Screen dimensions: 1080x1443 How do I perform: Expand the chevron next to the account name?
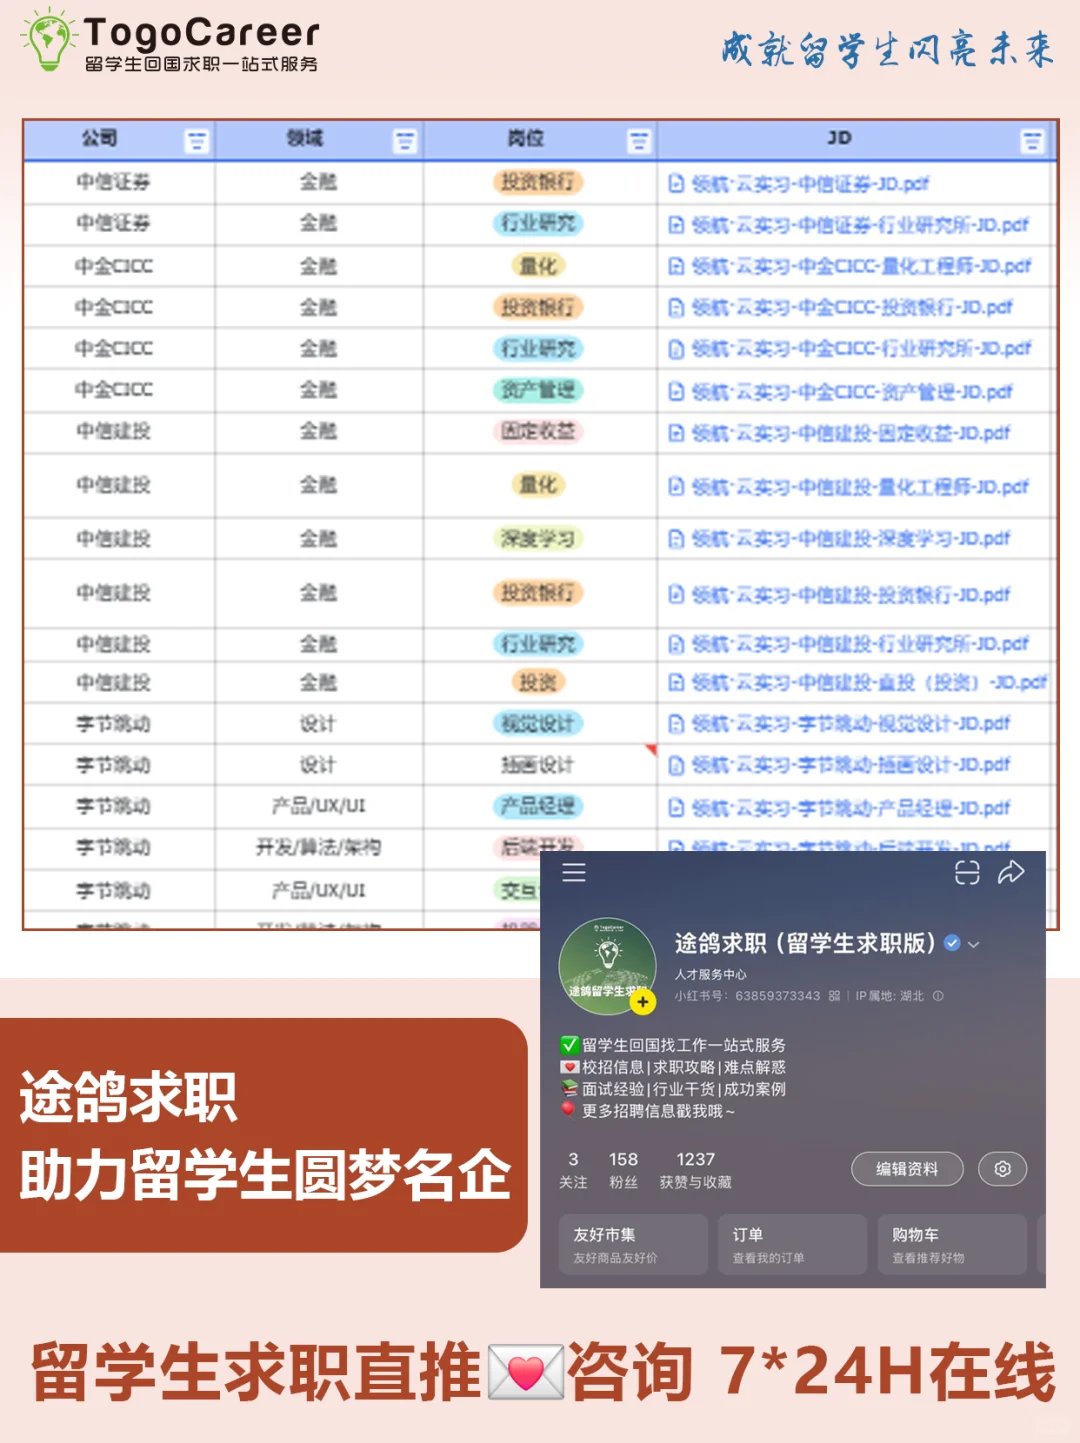974,944
